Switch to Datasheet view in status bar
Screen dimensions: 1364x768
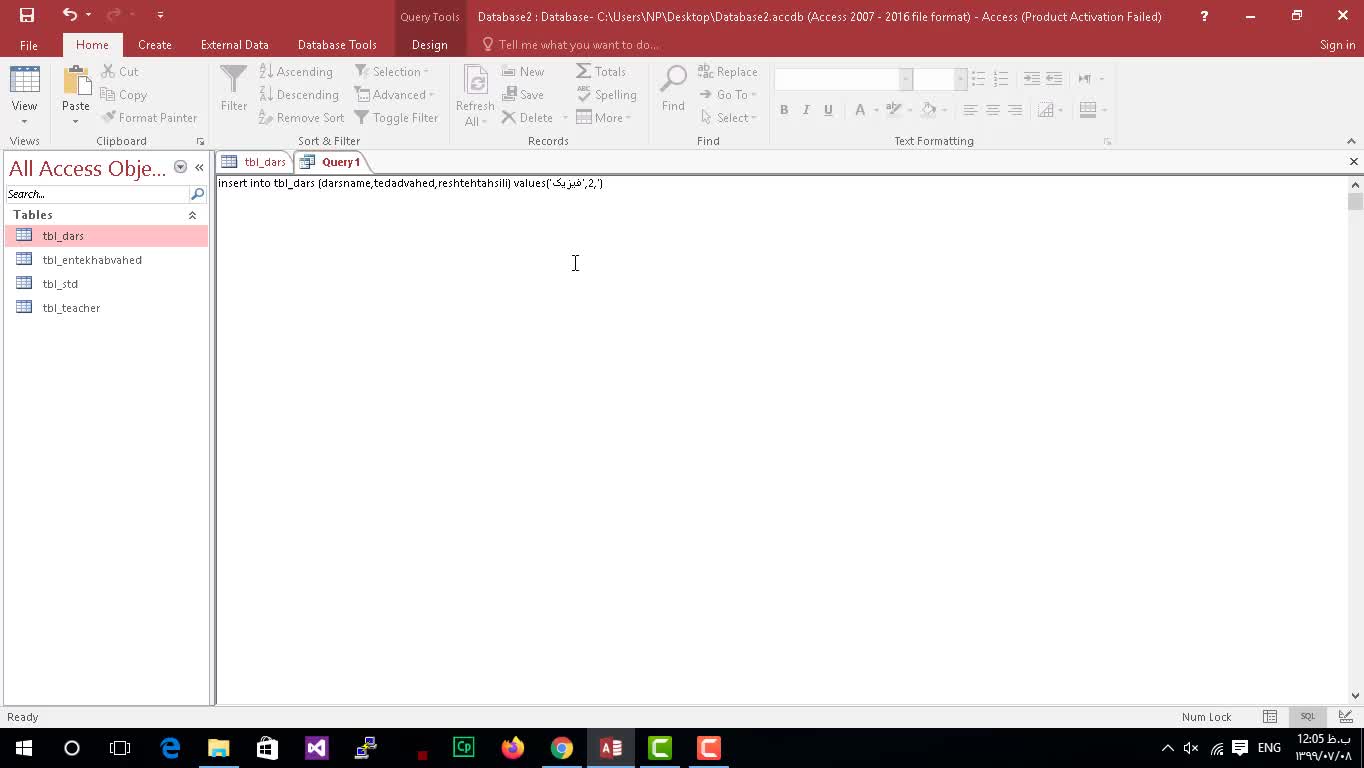coord(1270,717)
